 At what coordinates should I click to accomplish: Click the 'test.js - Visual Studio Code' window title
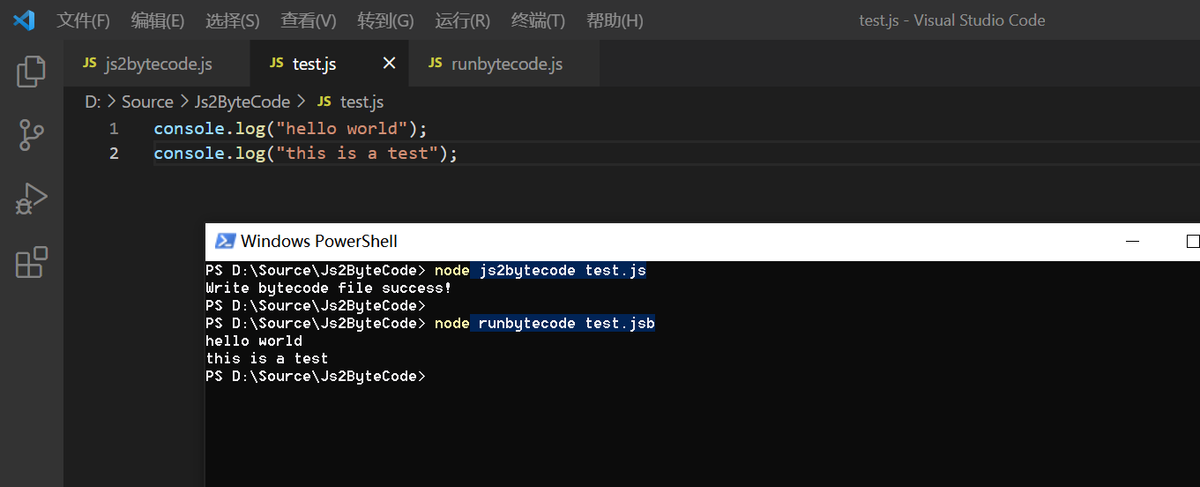[x=952, y=21]
